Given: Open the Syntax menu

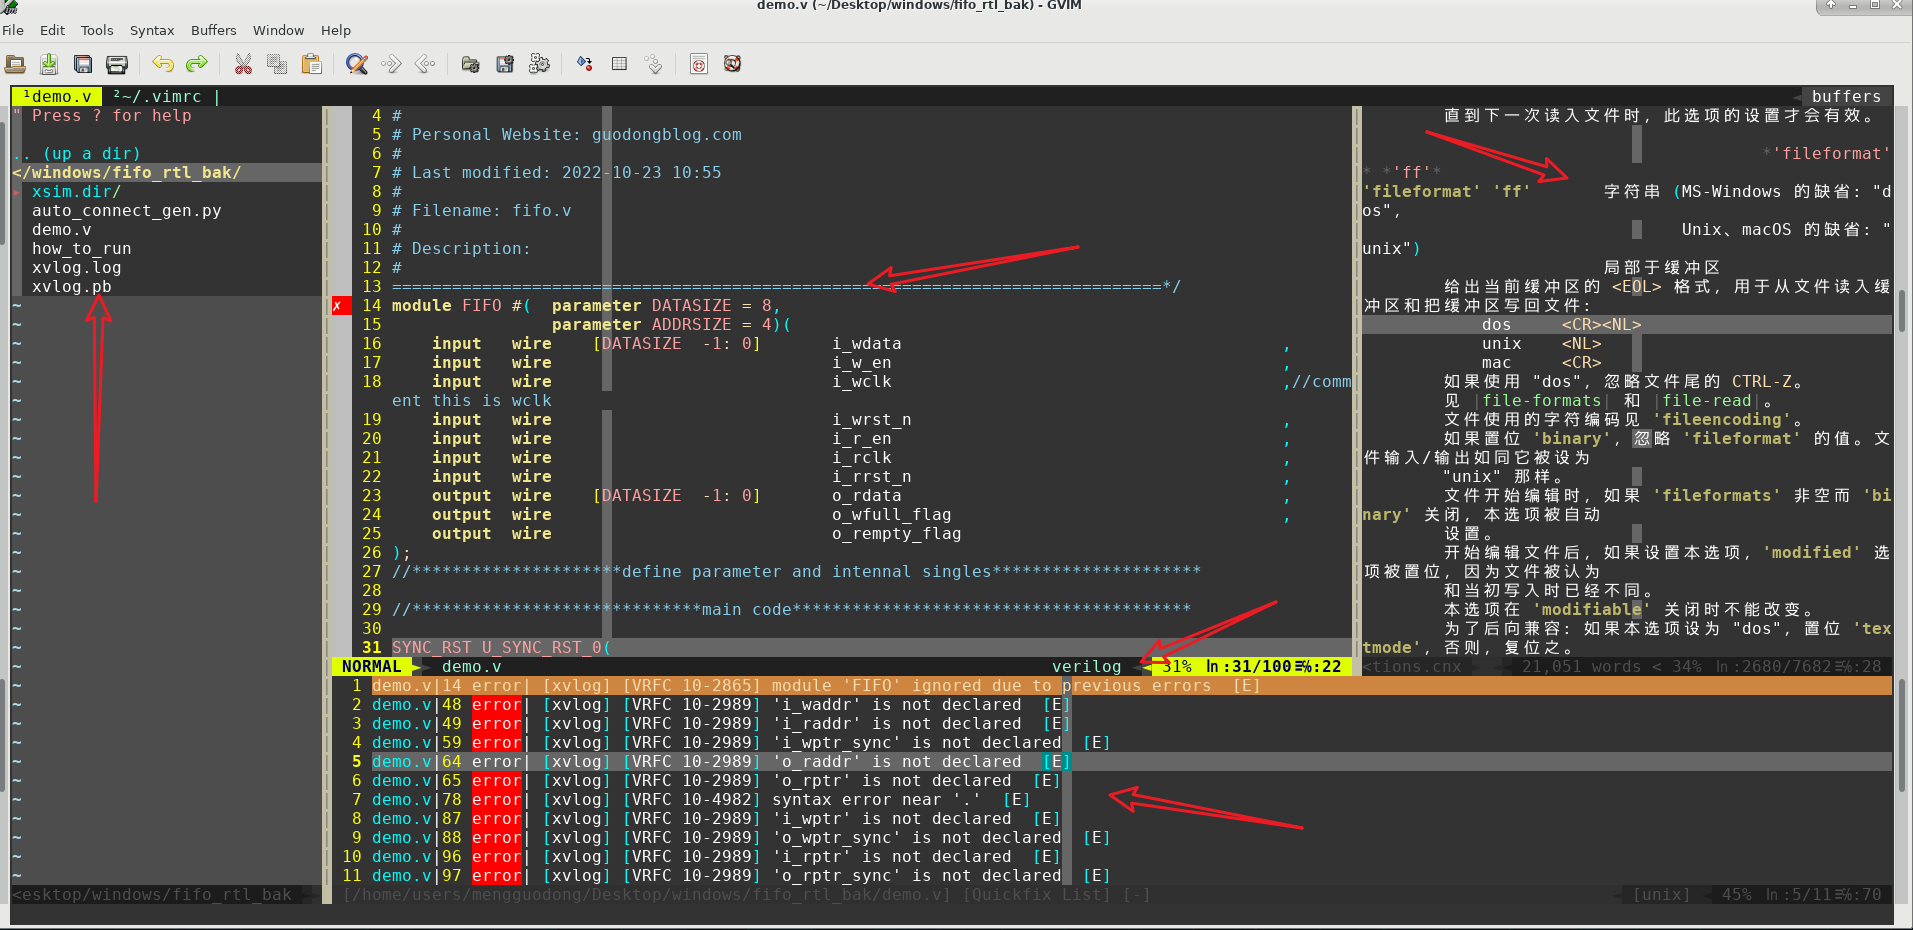Looking at the screenshot, I should (x=152, y=30).
